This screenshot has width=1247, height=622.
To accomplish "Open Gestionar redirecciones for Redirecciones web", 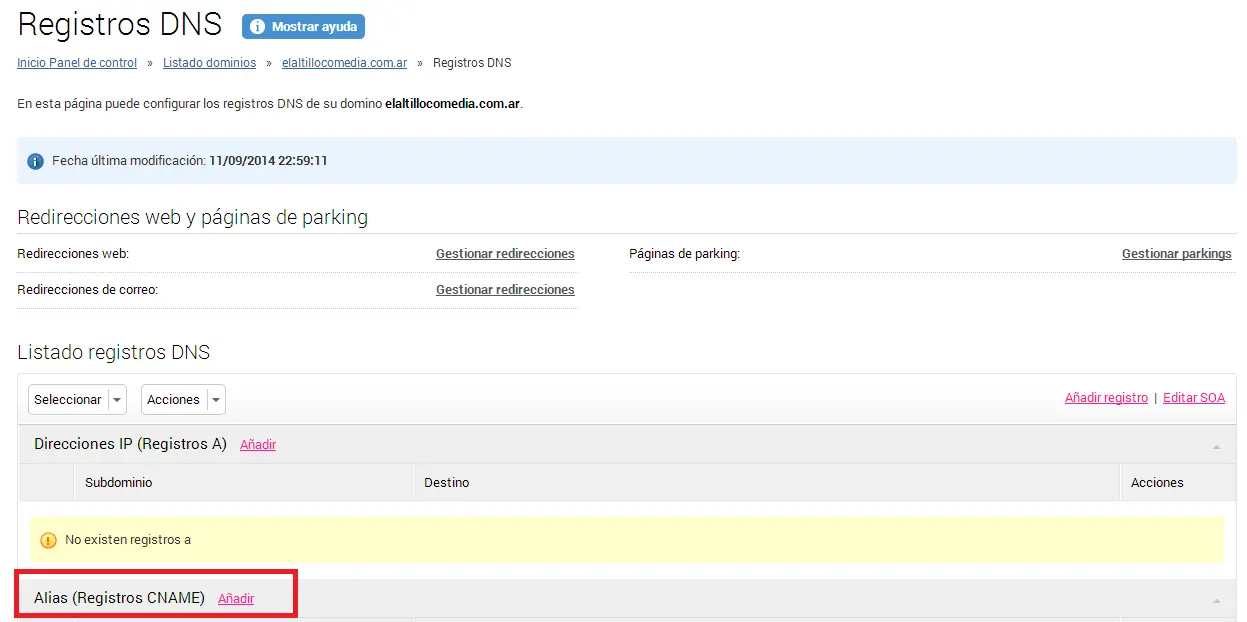I will point(505,254).
